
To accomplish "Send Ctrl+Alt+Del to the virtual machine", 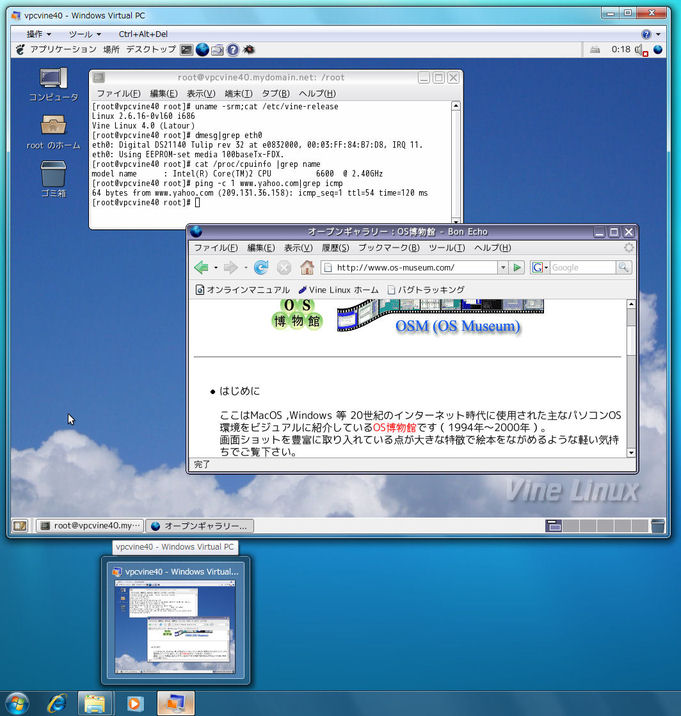I will [143, 34].
